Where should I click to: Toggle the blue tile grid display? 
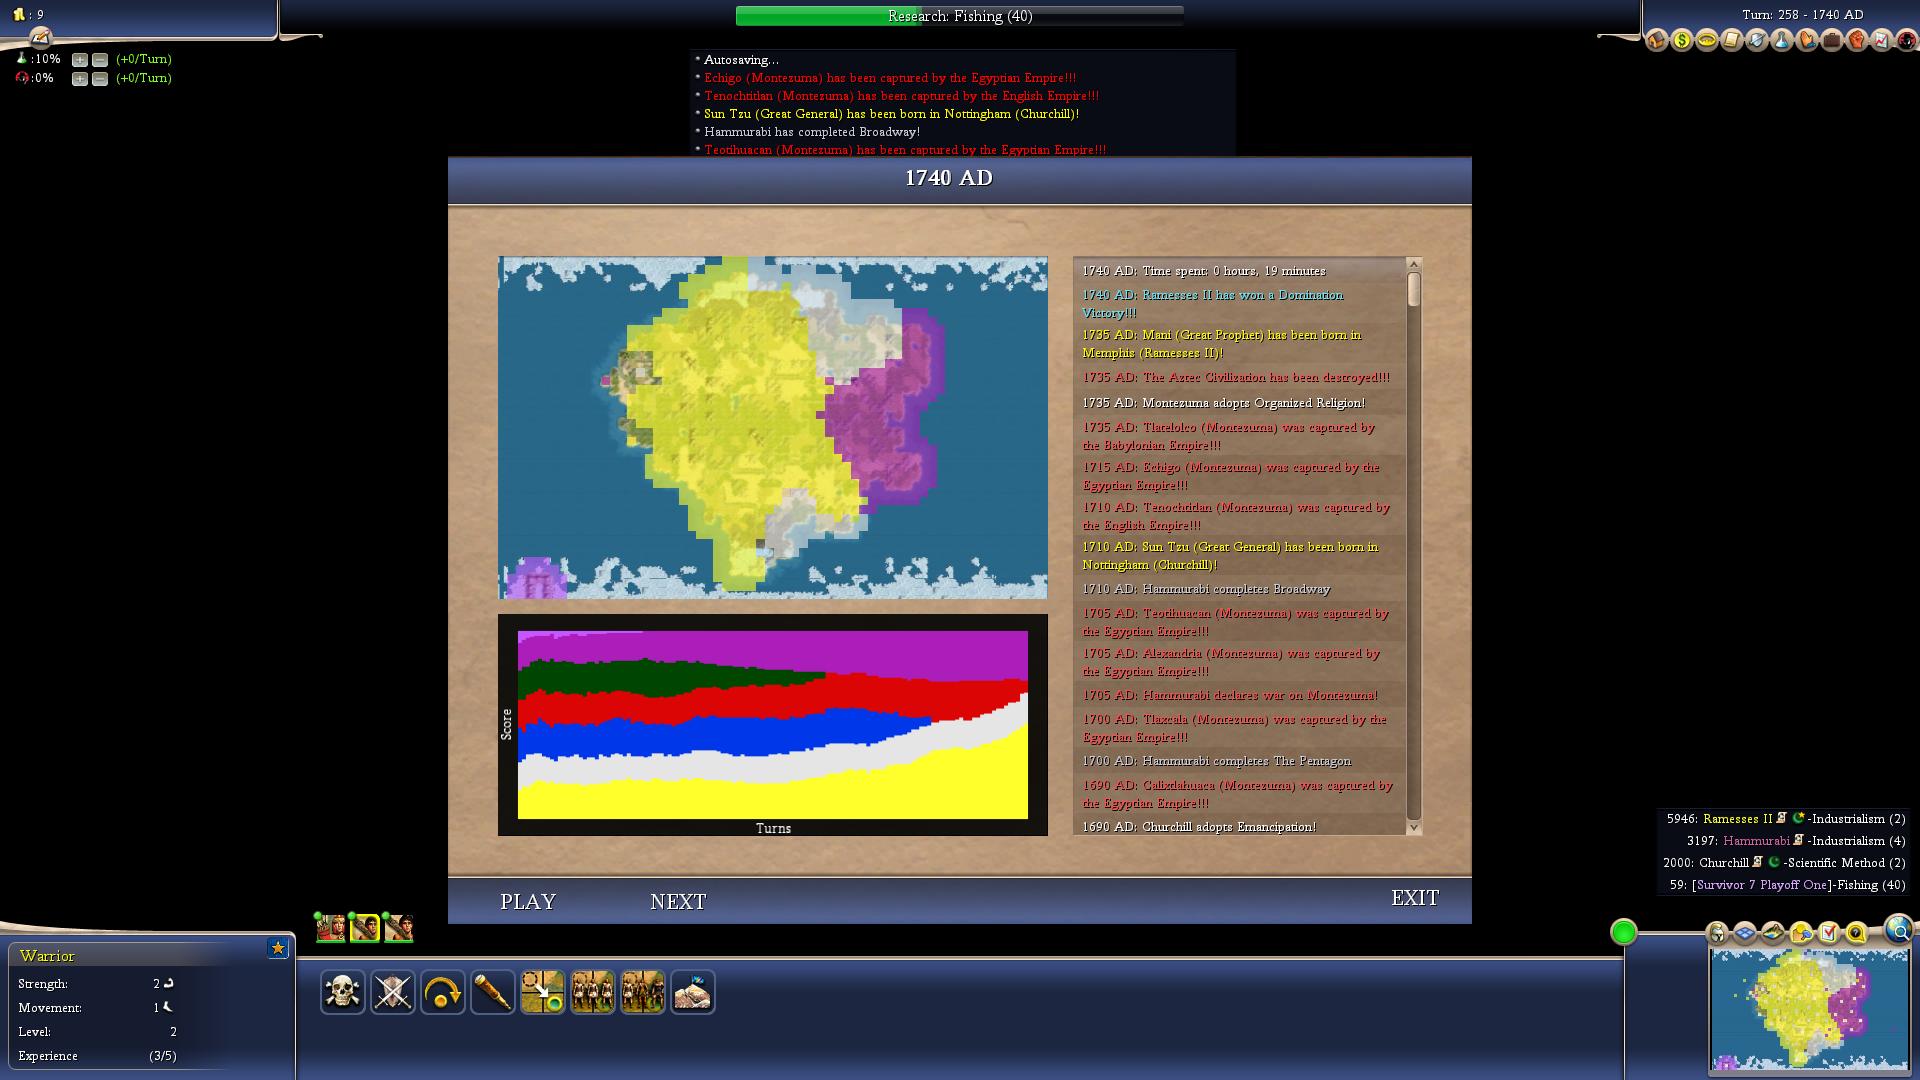(1745, 933)
